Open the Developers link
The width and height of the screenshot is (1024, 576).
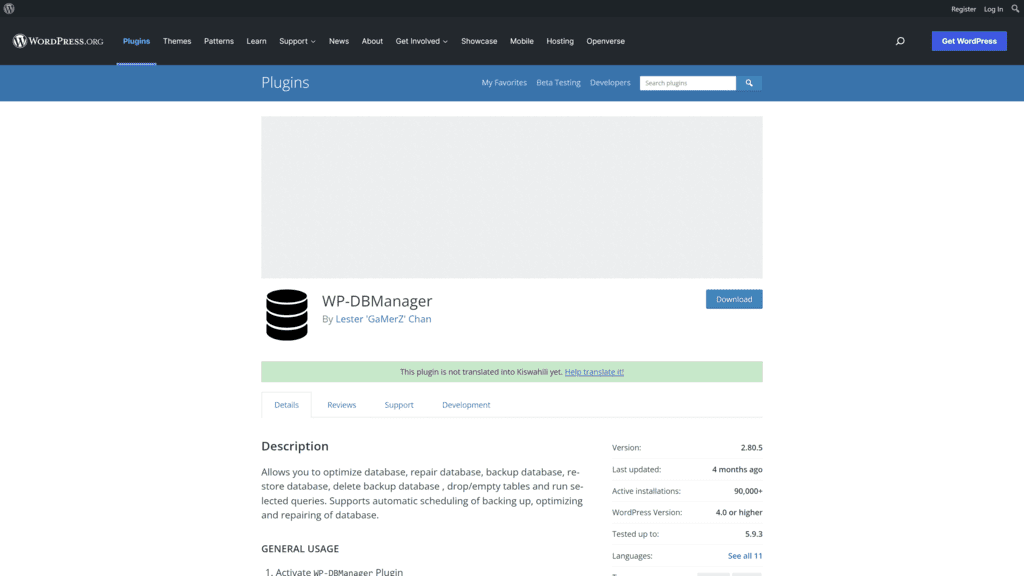610,83
